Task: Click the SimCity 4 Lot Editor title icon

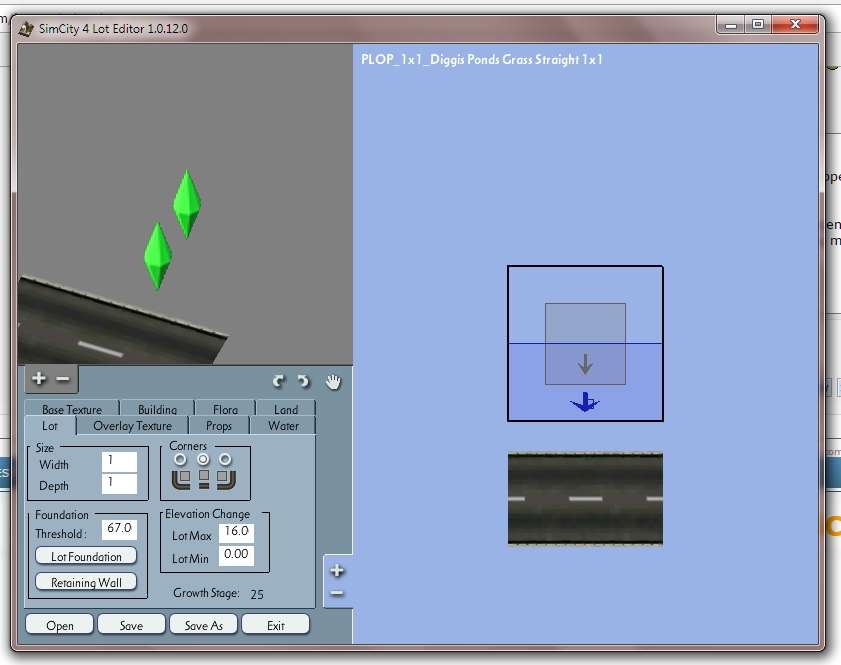Action: pos(26,29)
